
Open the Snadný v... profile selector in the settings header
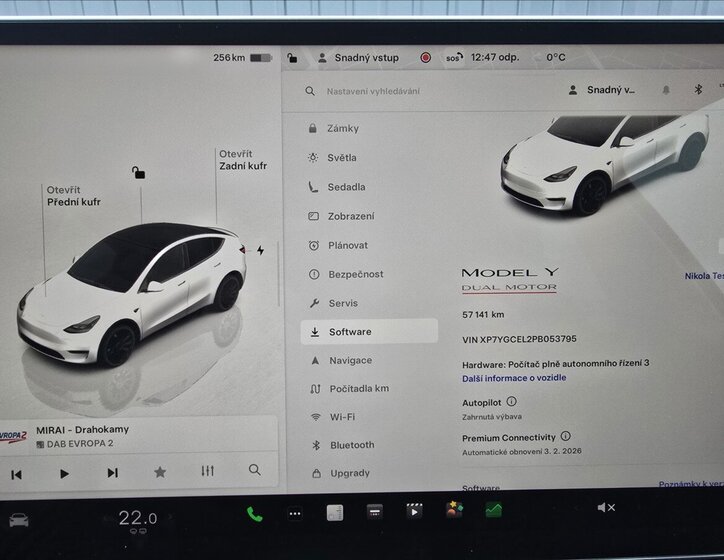pos(601,90)
